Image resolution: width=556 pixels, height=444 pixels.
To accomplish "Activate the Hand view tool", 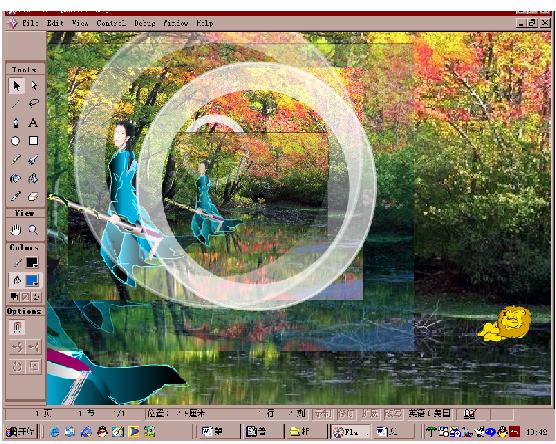I will [16, 230].
